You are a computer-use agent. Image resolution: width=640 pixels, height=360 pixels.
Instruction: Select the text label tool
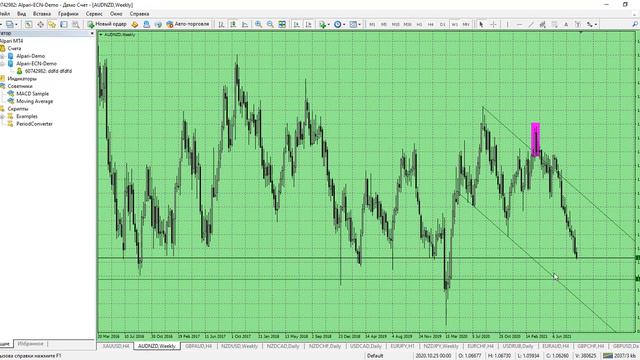[578, 24]
